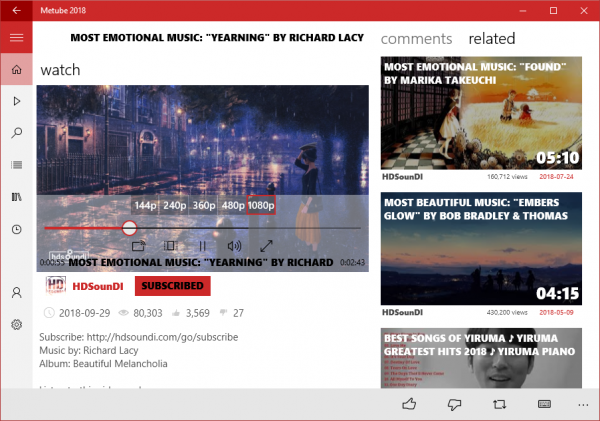
Task: Select 240p video quality
Action: pyautogui.click(x=174, y=205)
